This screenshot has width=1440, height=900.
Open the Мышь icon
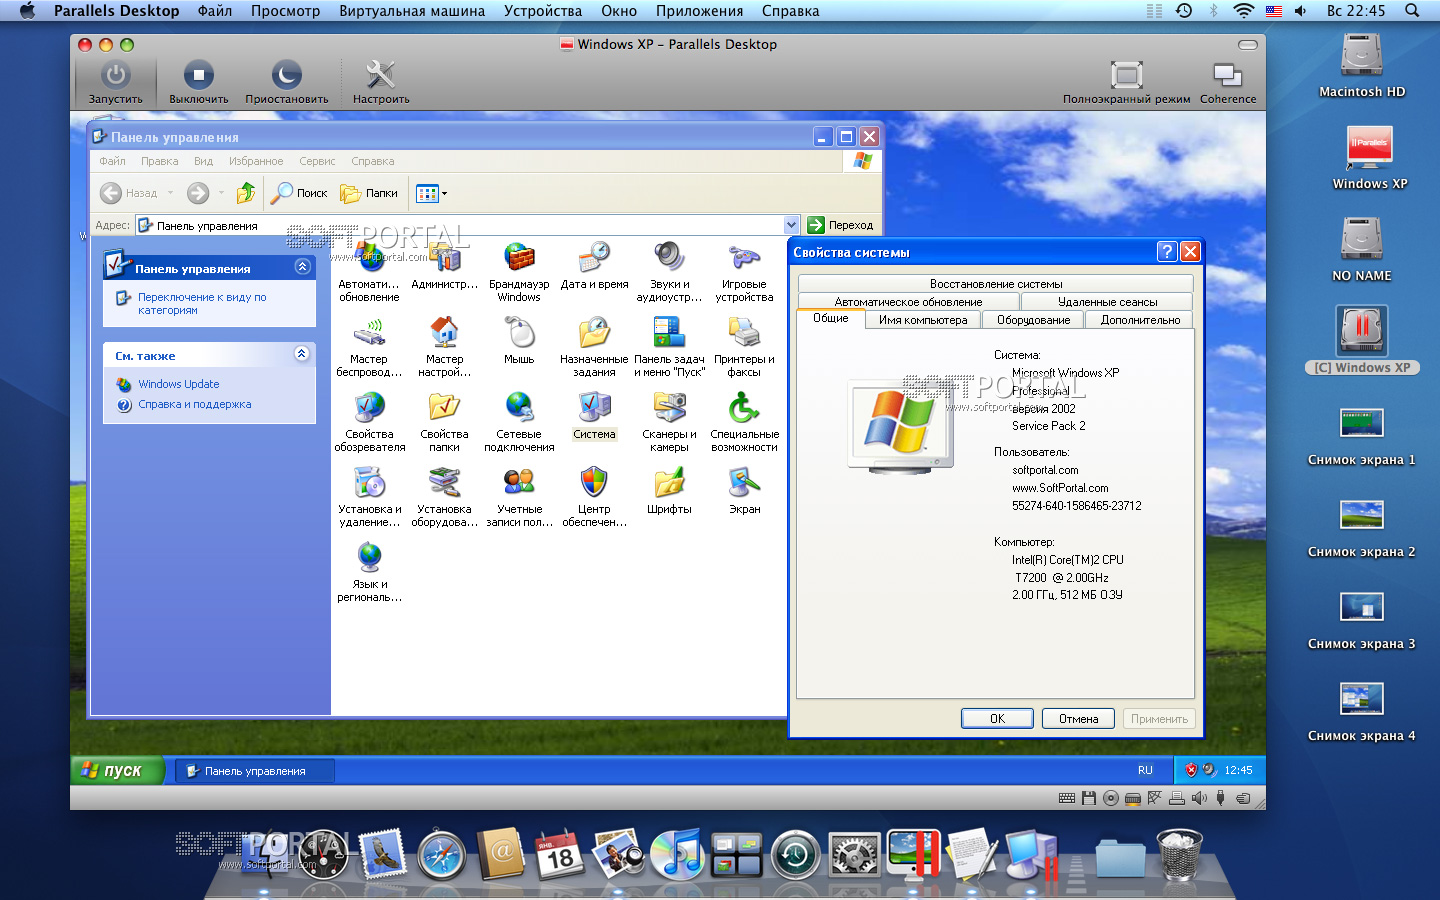point(519,340)
